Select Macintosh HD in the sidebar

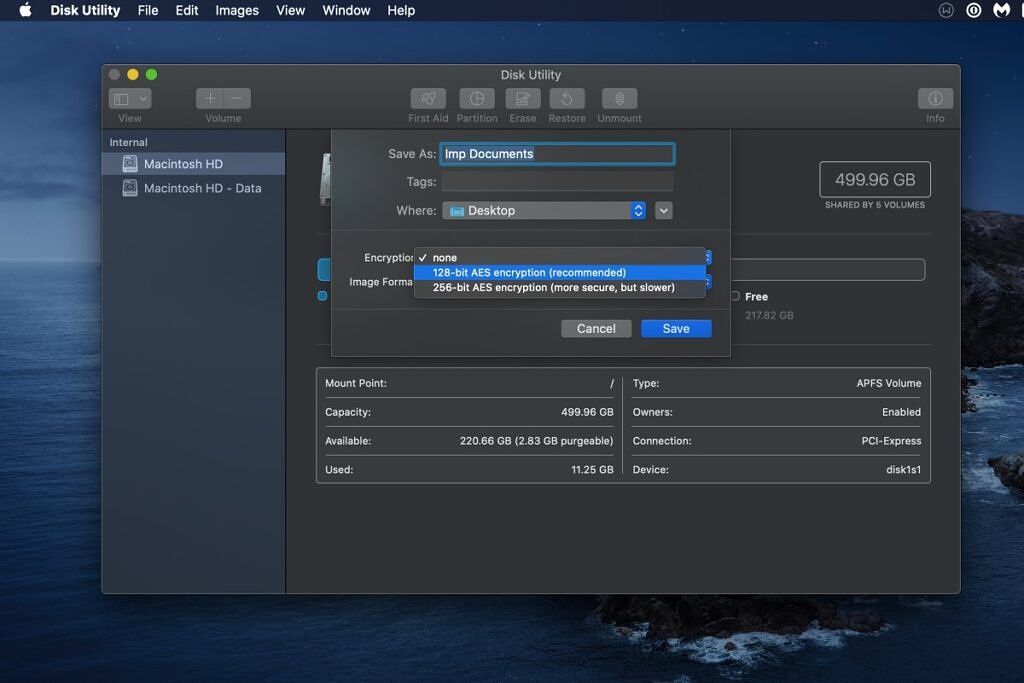coord(193,164)
